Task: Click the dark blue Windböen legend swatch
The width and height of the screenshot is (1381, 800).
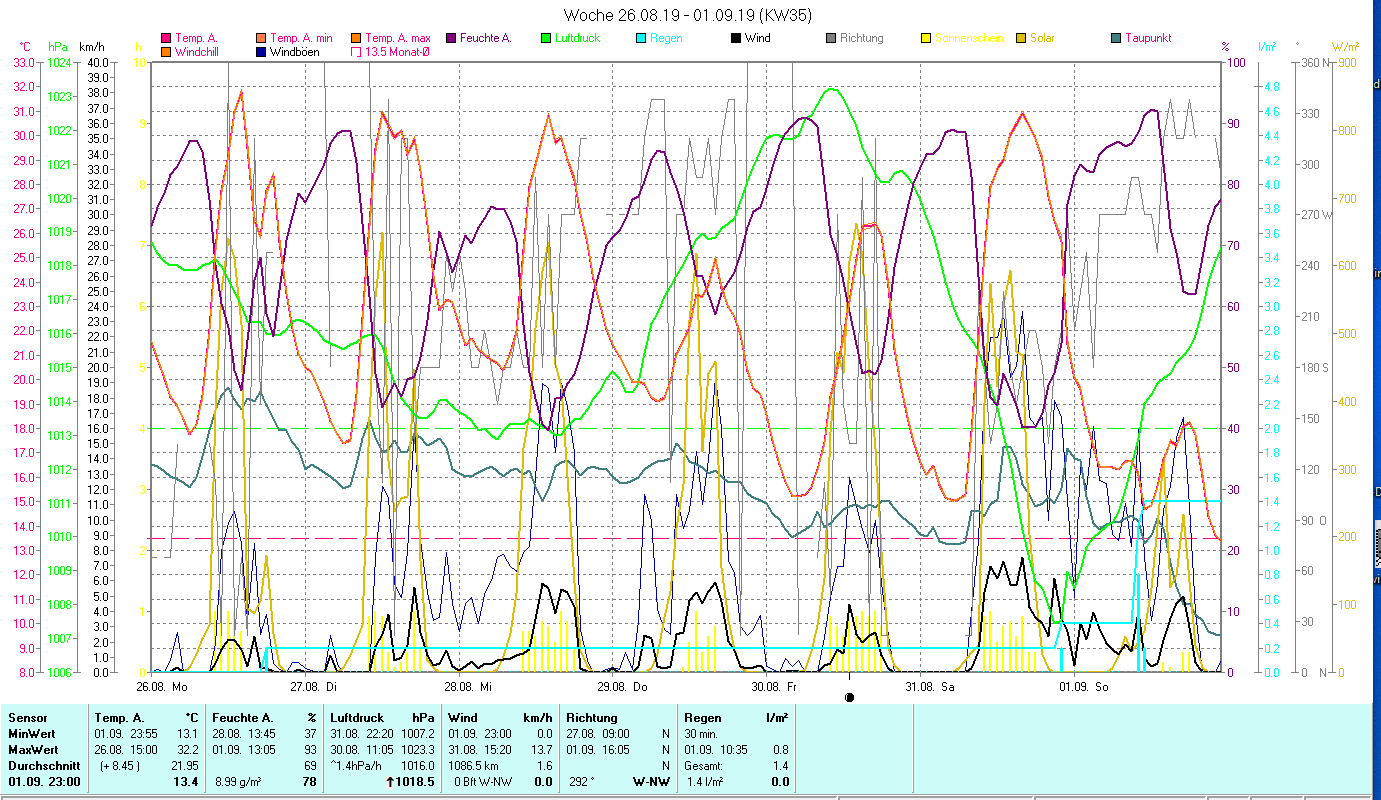Action: [262, 51]
